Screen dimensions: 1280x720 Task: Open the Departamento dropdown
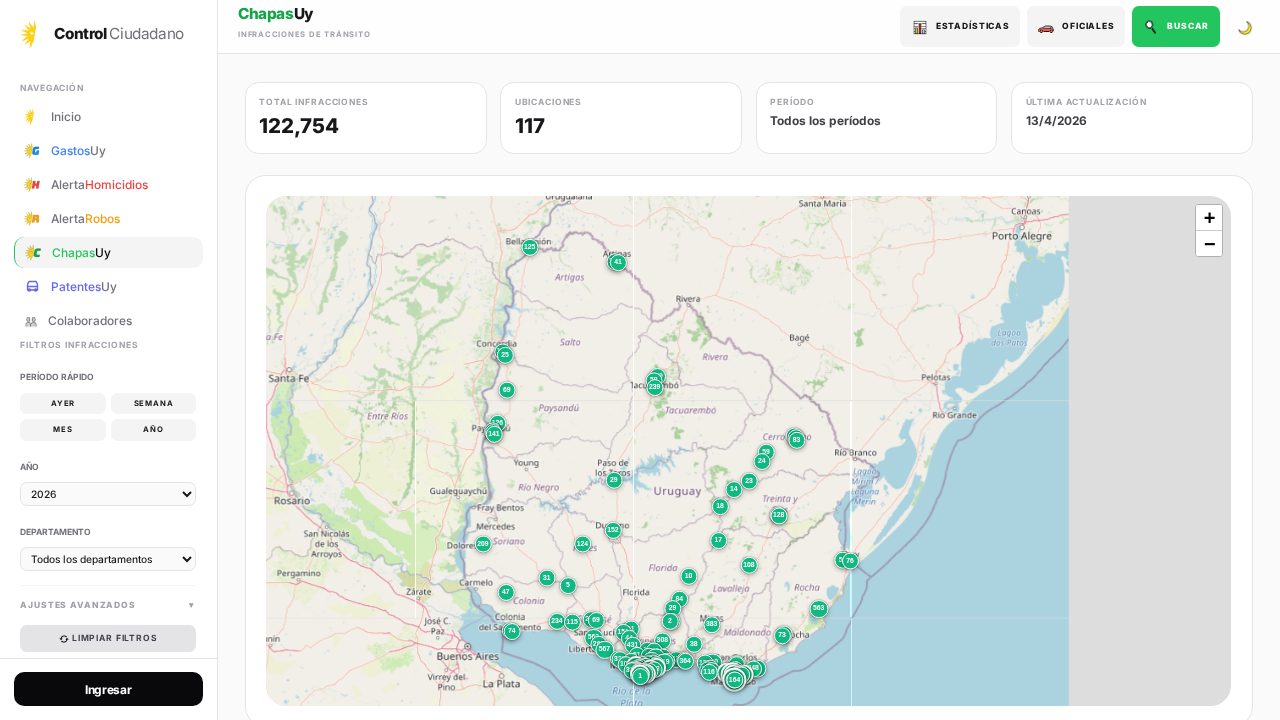pos(108,559)
